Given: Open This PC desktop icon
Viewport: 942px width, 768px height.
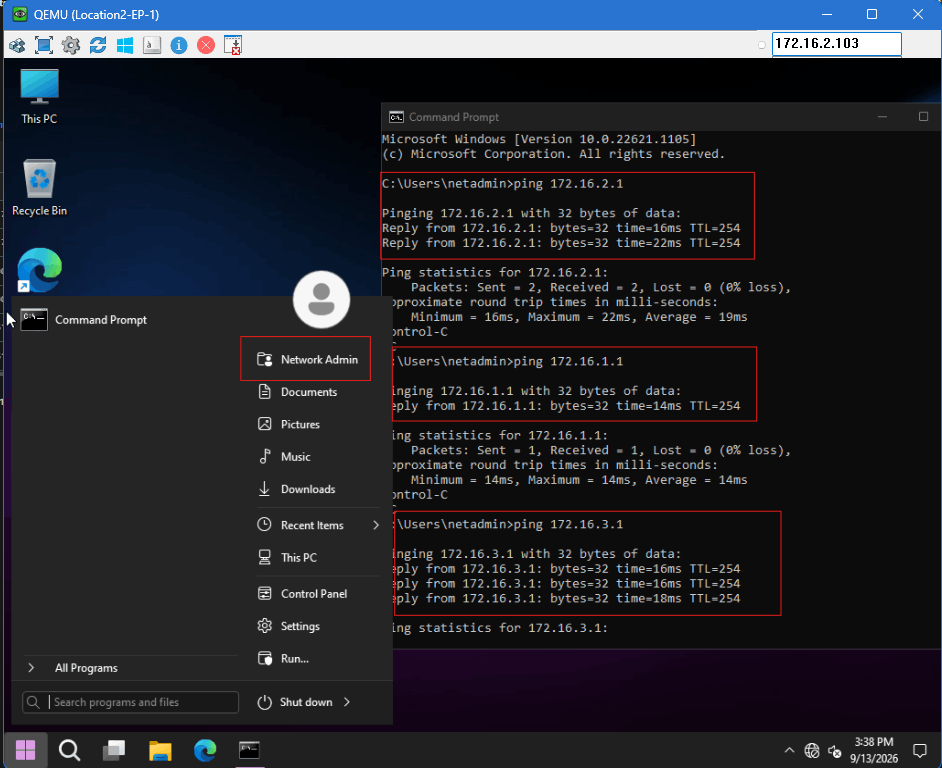Looking at the screenshot, I should [x=40, y=96].
